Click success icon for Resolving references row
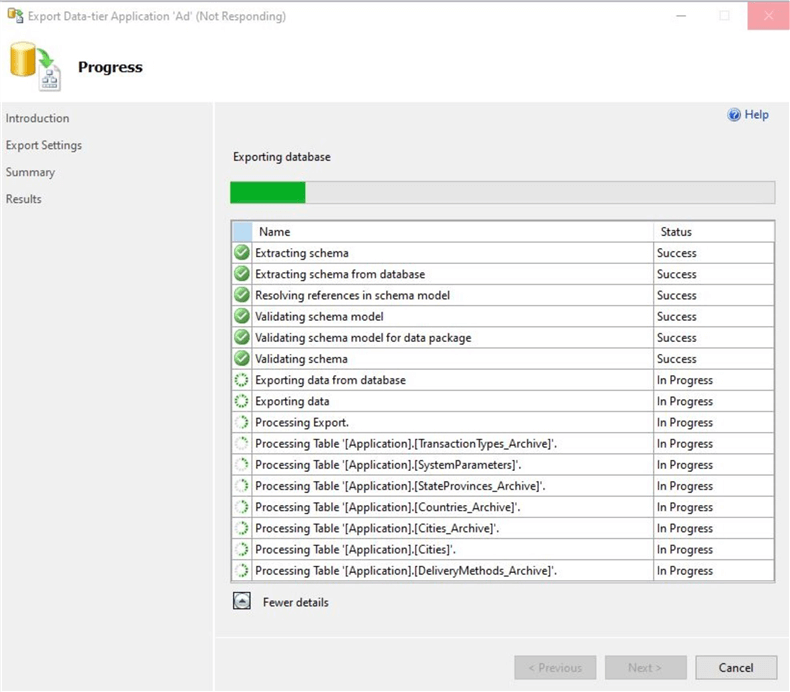 241,295
